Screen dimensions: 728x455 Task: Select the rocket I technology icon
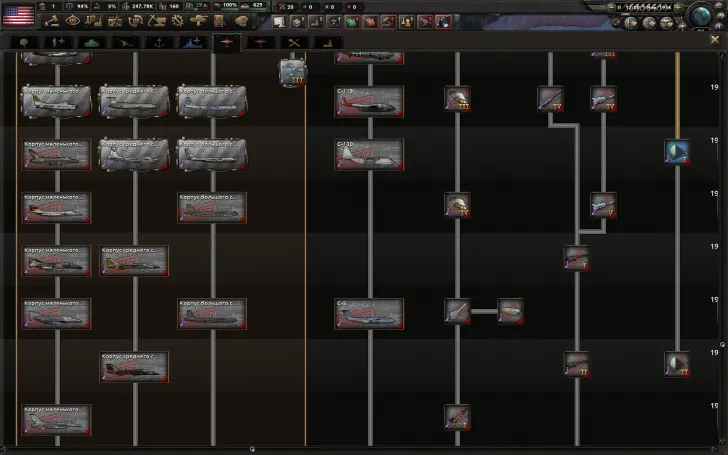(457, 417)
